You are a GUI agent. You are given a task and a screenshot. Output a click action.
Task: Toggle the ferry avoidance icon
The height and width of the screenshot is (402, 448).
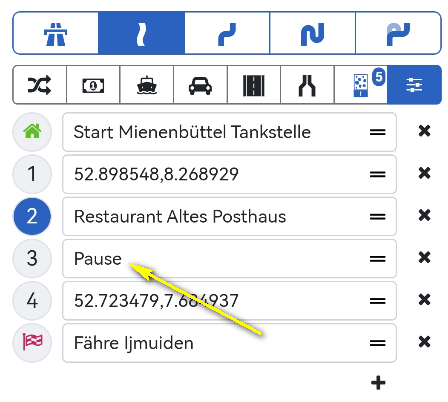click(x=147, y=85)
